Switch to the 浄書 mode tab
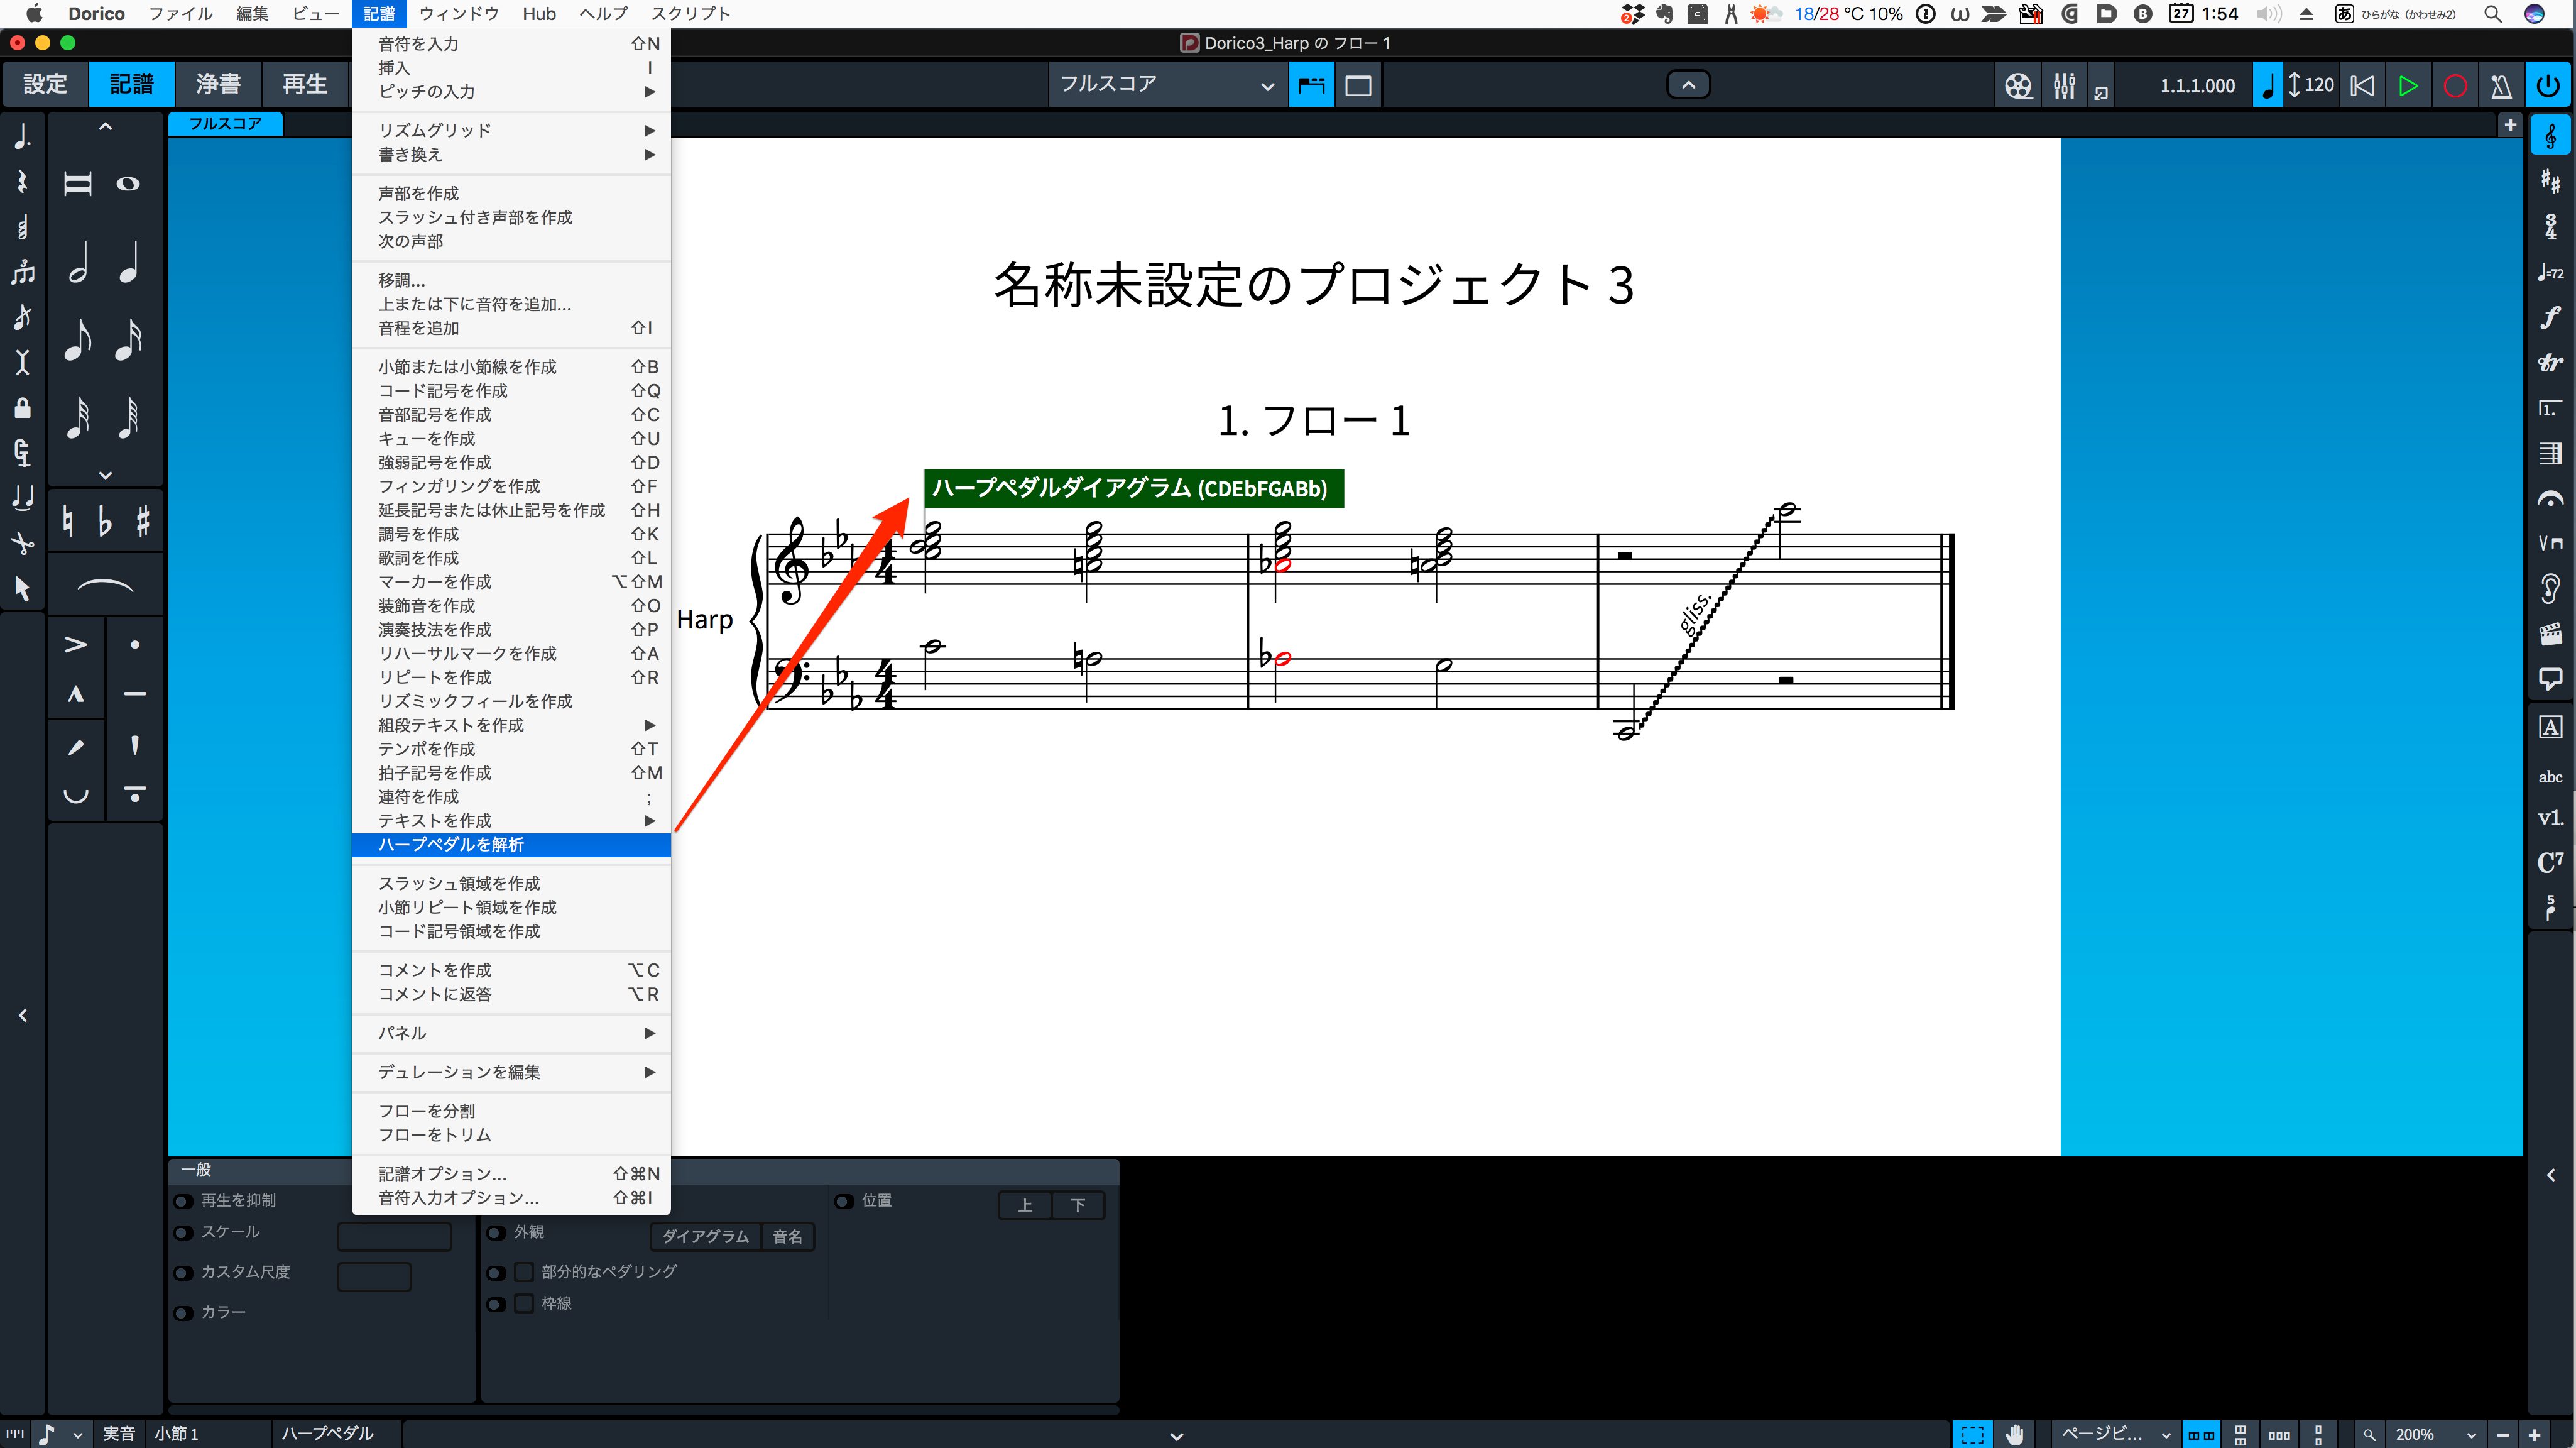 218,84
